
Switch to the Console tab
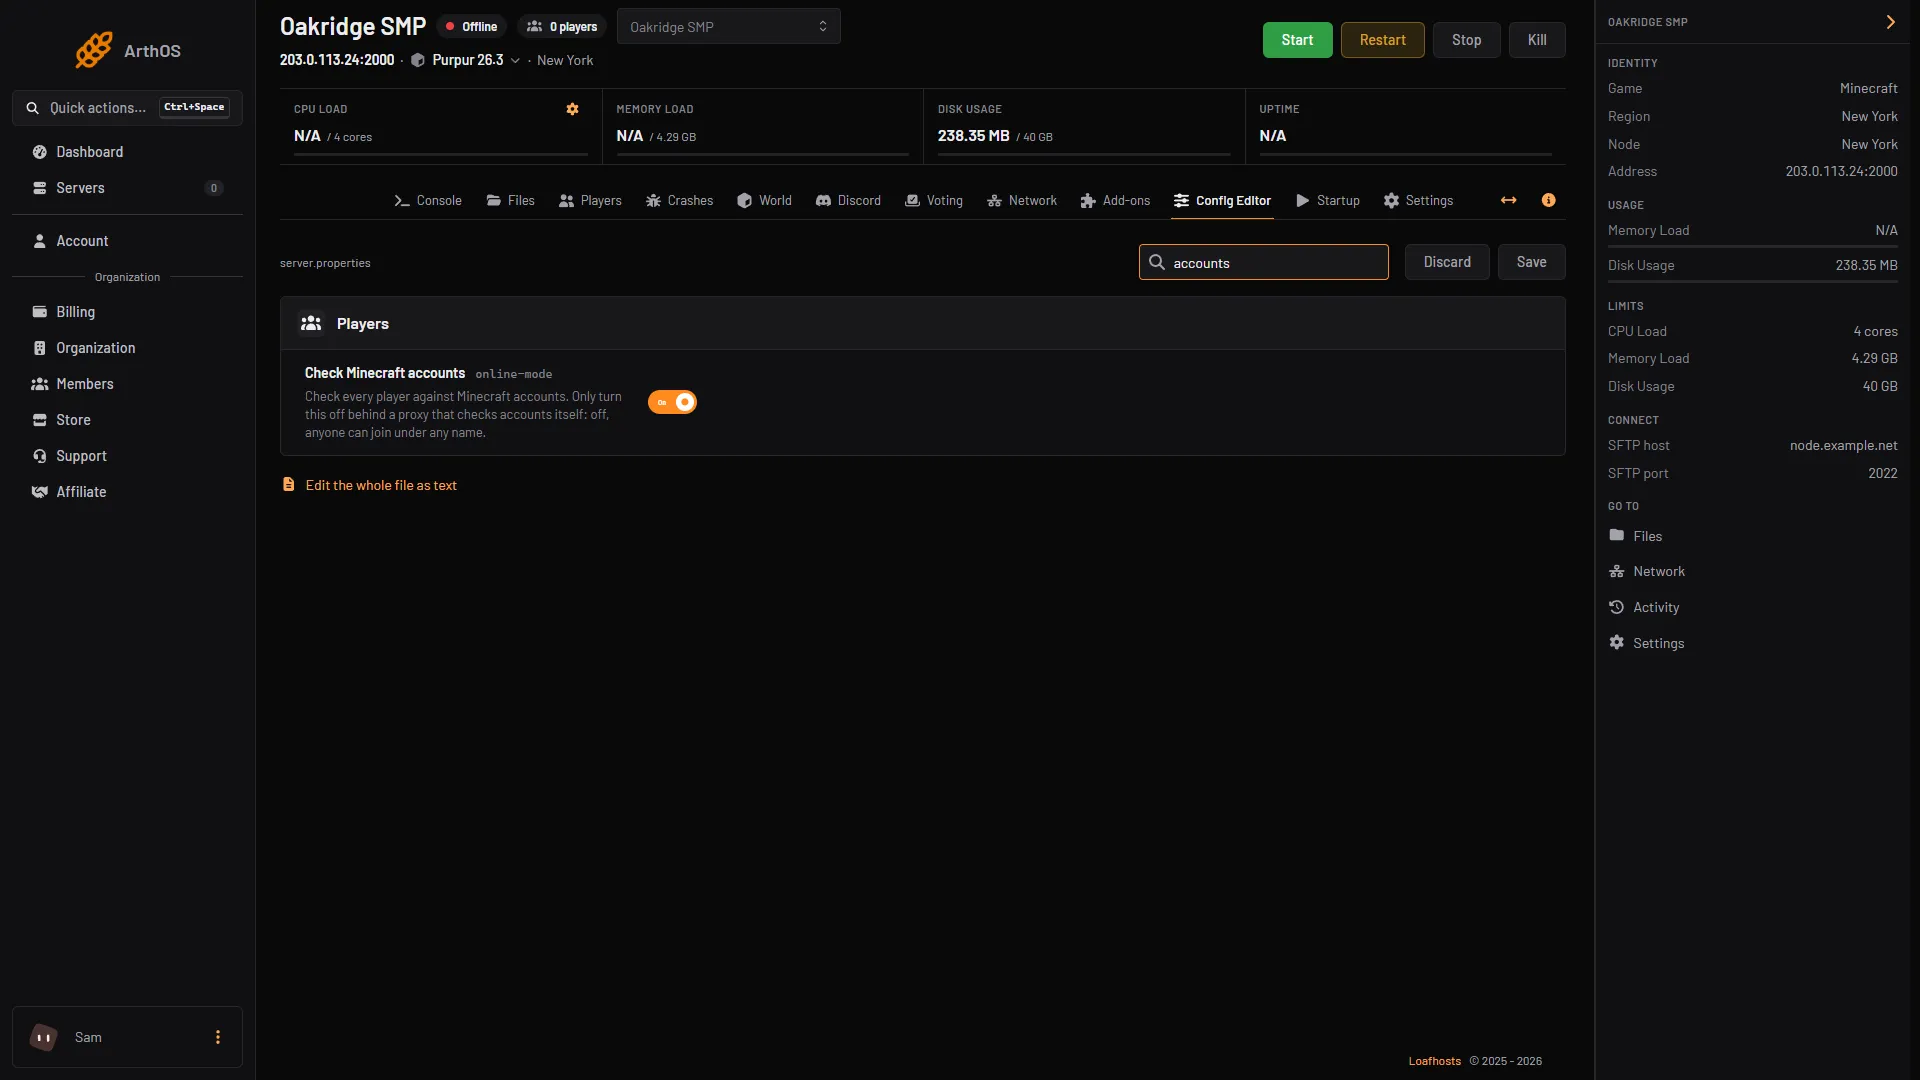[x=428, y=200]
